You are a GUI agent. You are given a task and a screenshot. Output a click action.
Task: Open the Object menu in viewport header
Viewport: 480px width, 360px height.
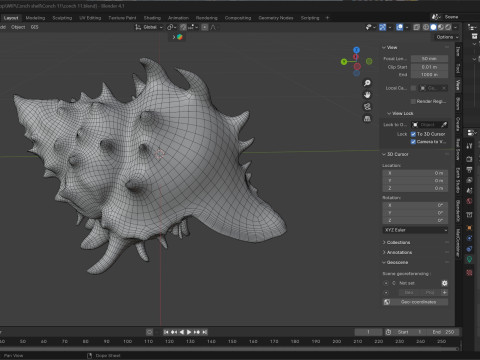click(x=18, y=27)
